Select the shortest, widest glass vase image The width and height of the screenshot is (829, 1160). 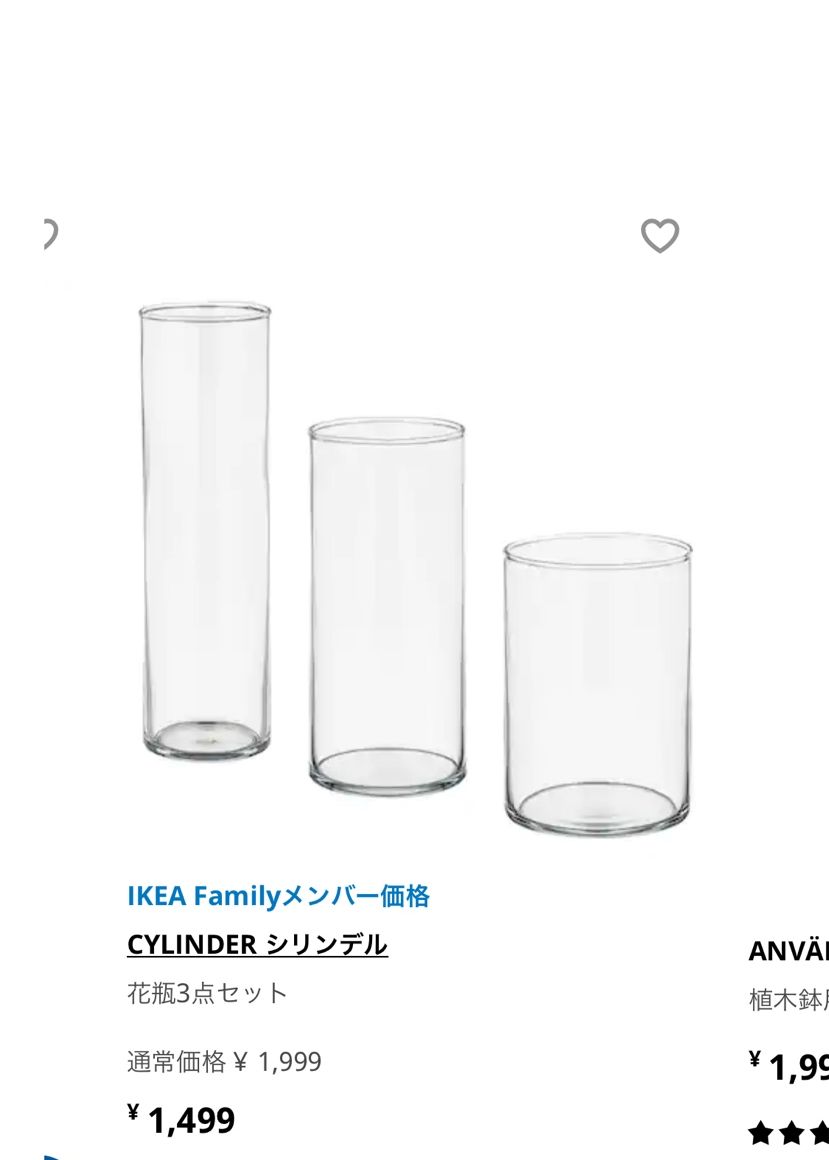(x=597, y=685)
